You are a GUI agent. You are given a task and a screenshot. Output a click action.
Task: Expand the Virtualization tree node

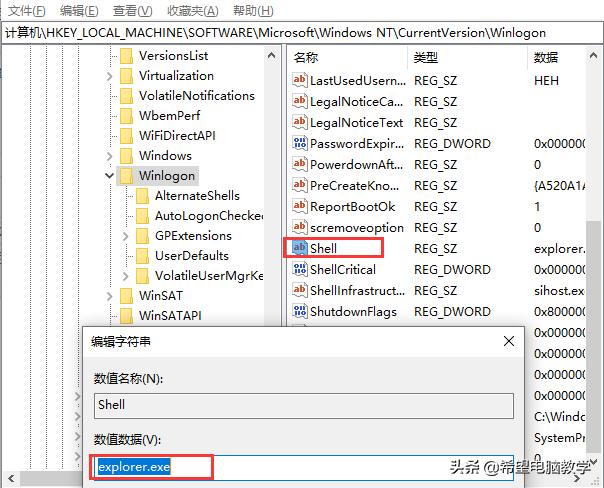click(110, 76)
